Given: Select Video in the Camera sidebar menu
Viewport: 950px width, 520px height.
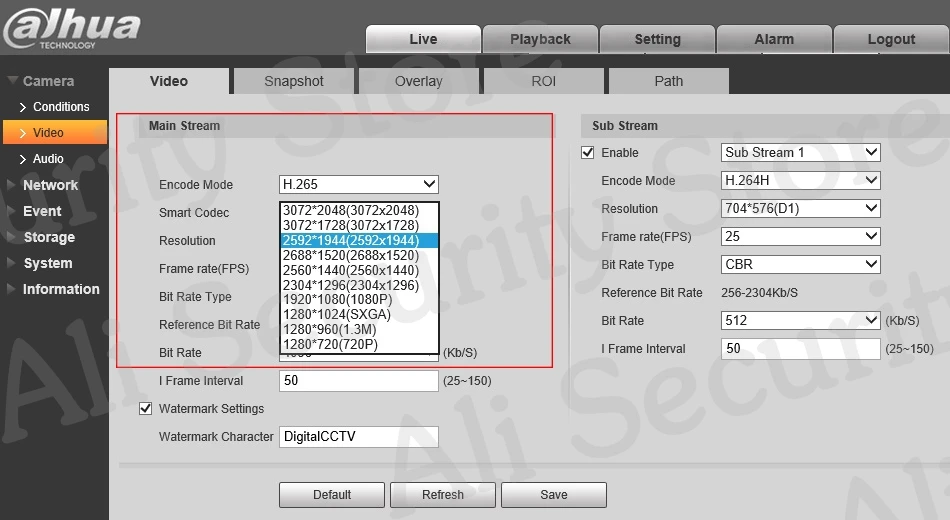Looking at the screenshot, I should [55, 133].
